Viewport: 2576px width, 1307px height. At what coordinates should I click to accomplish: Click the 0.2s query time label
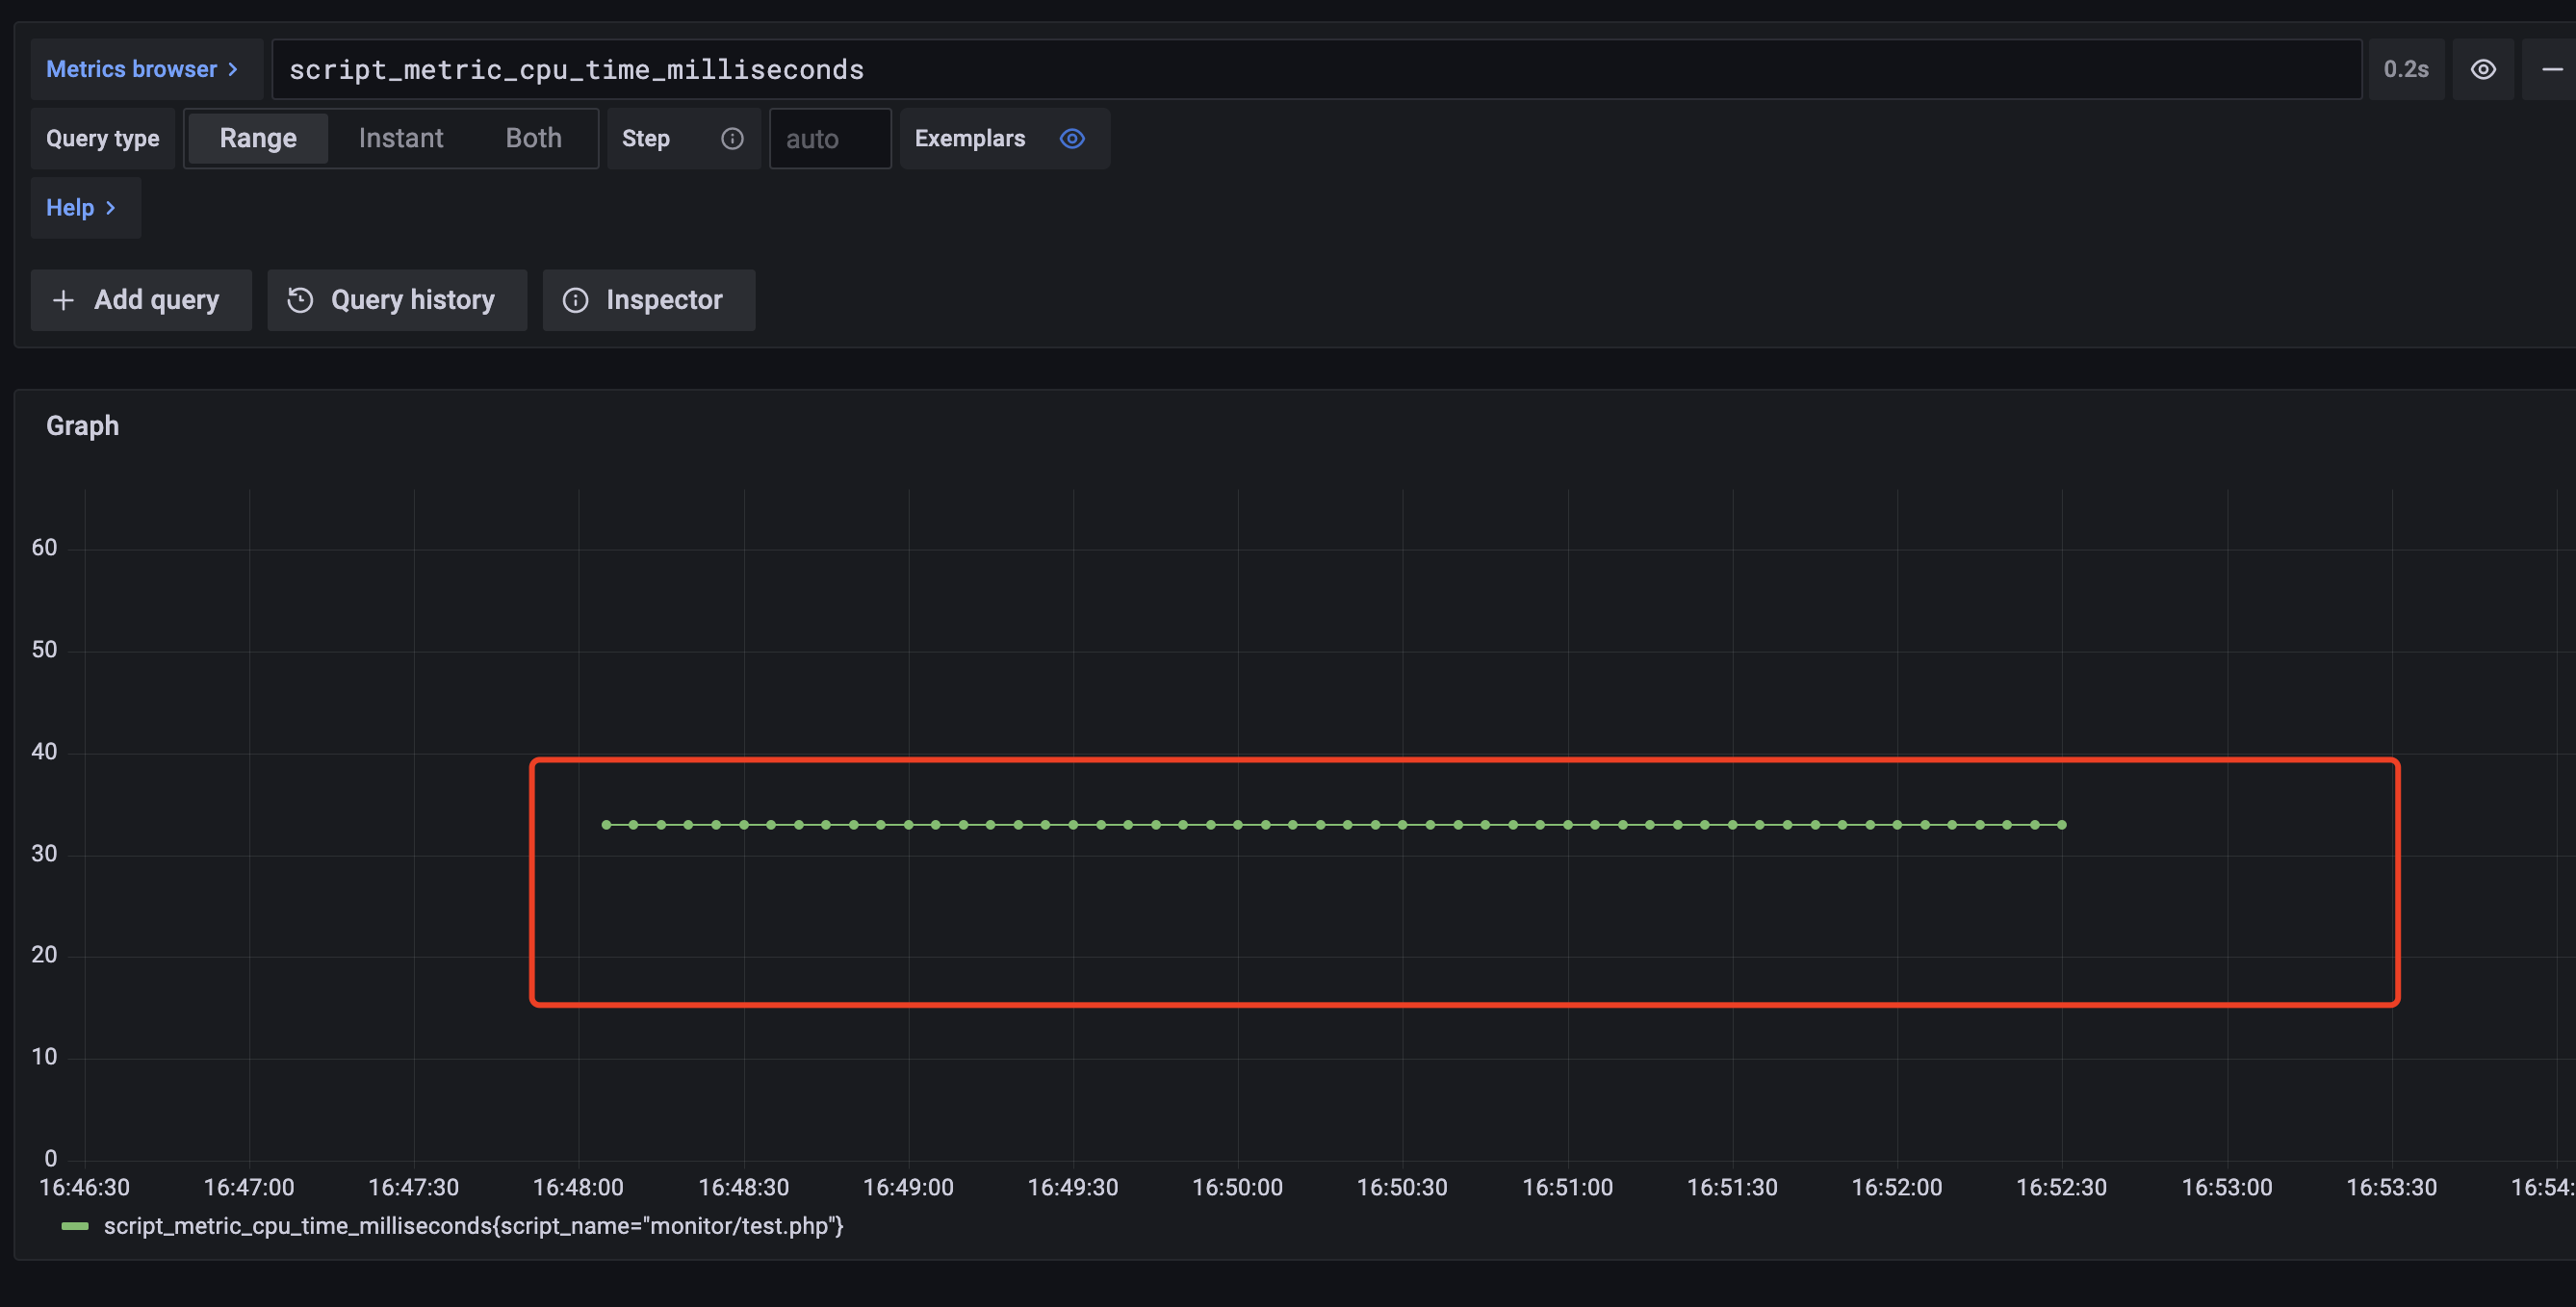(2406, 69)
